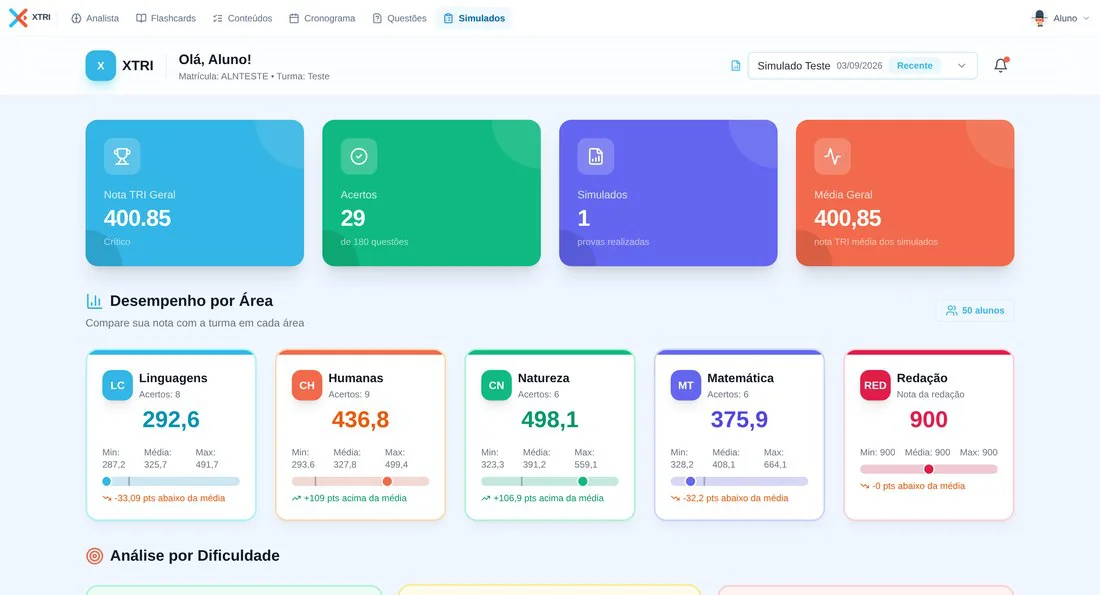The height and width of the screenshot is (595, 1100).
Task: Click the MT badge on Matemática card
Action: click(x=685, y=385)
